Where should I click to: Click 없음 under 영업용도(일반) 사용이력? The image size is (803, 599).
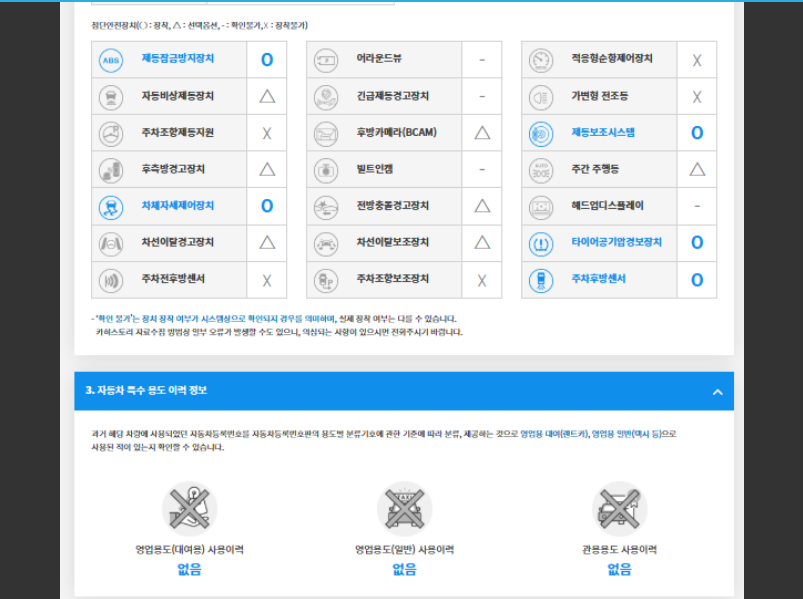coord(405,569)
